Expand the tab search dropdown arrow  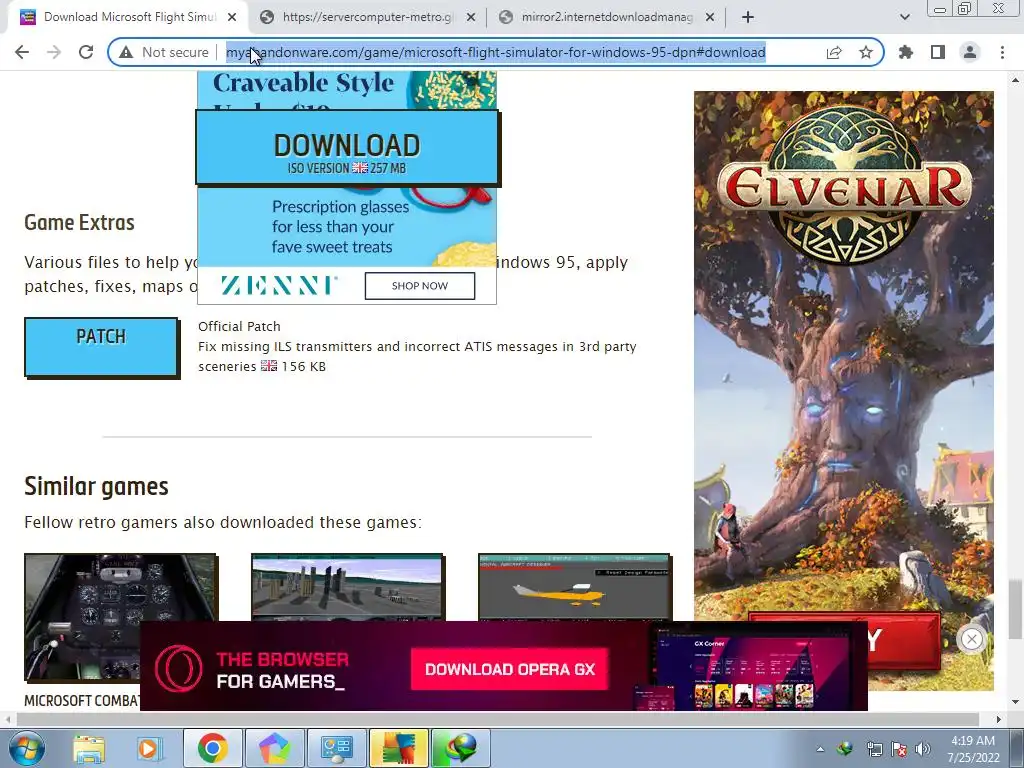pos(904,18)
